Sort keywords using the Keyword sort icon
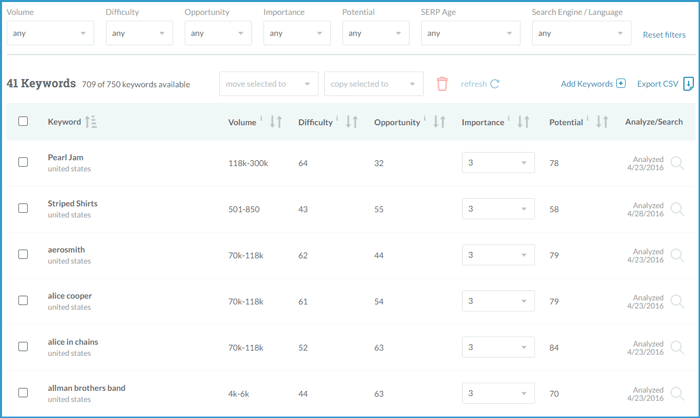Screen dimensions: 700x418 pyautogui.click(x=91, y=122)
